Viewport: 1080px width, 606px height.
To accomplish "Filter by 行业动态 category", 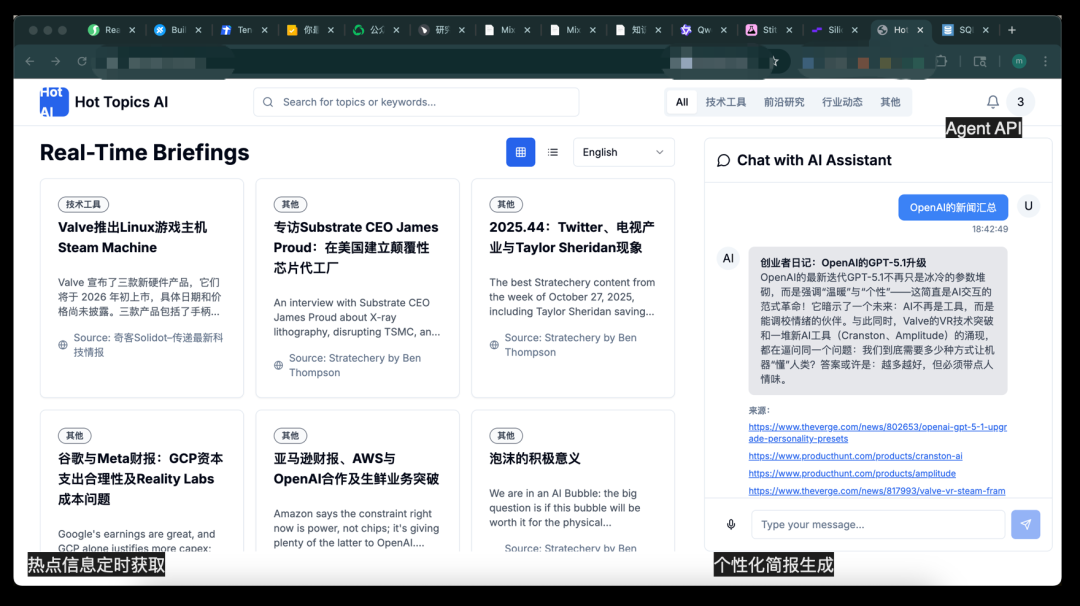I will coord(842,102).
